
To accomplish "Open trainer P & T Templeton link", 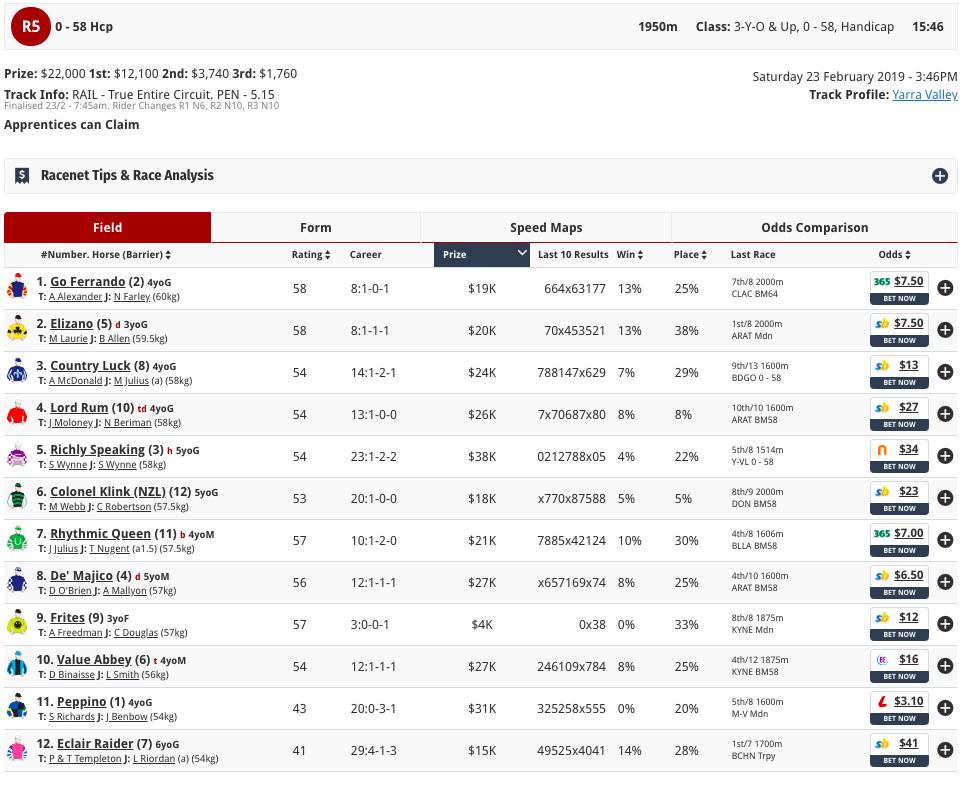I will pyautogui.click(x=86, y=759).
